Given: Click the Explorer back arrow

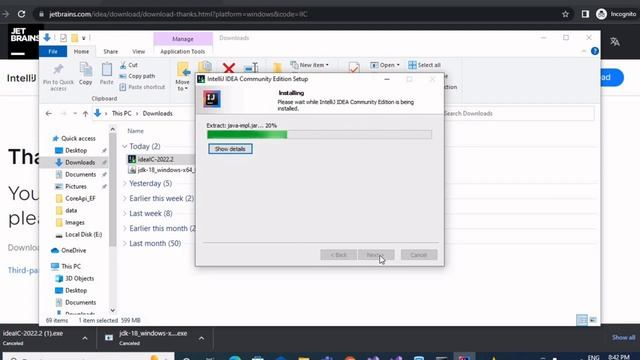Looking at the screenshot, I should (49, 113).
